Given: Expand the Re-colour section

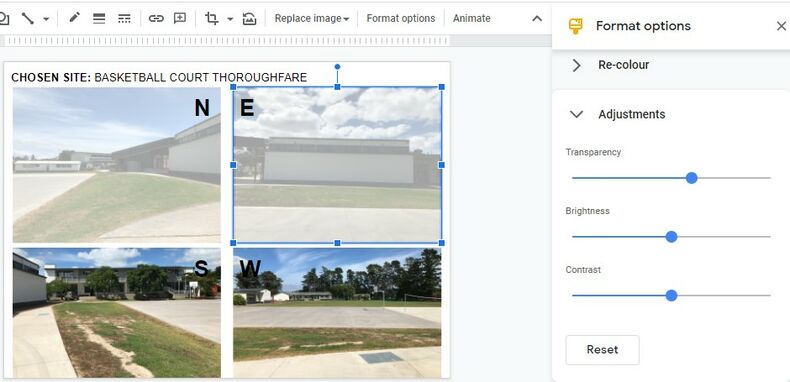Looking at the screenshot, I should [x=577, y=65].
